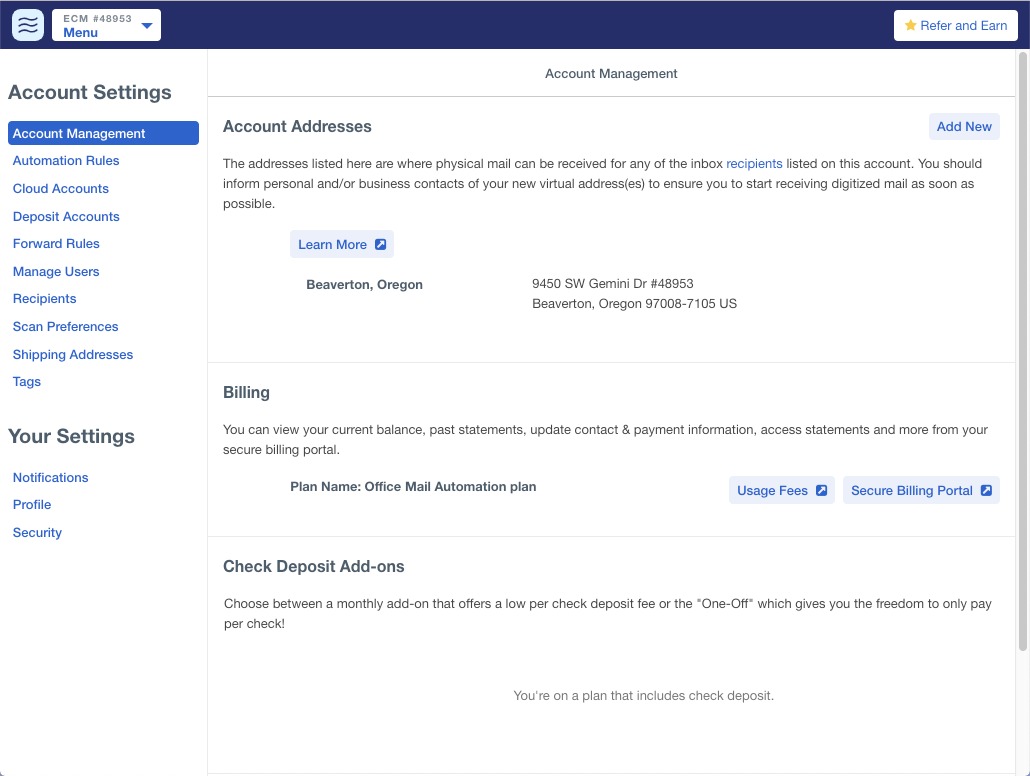The height and width of the screenshot is (776, 1030).
Task: Click the Check Deposit Add-ons heading
Action: [313, 566]
